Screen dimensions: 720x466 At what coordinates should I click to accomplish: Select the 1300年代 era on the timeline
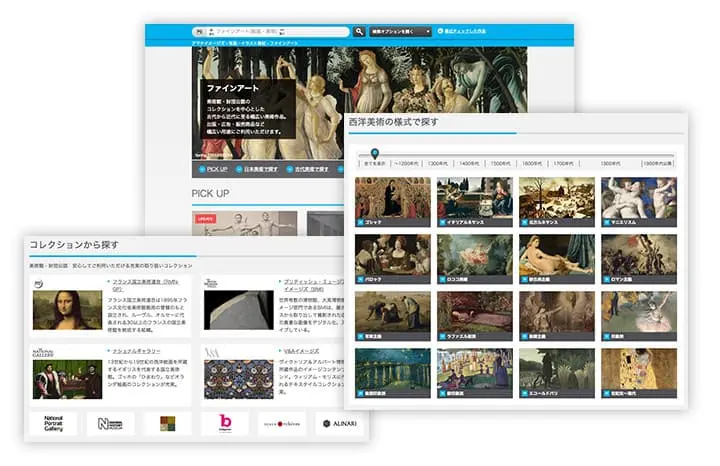[438, 163]
